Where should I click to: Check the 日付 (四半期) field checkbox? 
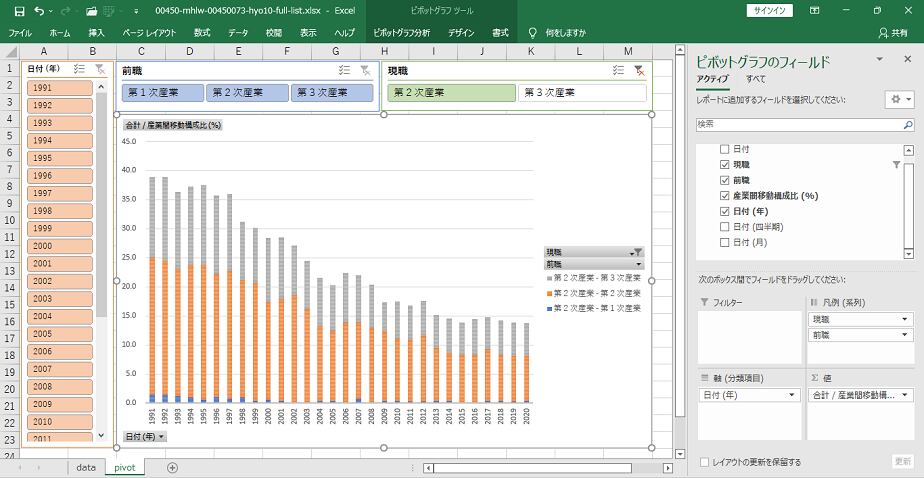point(725,227)
